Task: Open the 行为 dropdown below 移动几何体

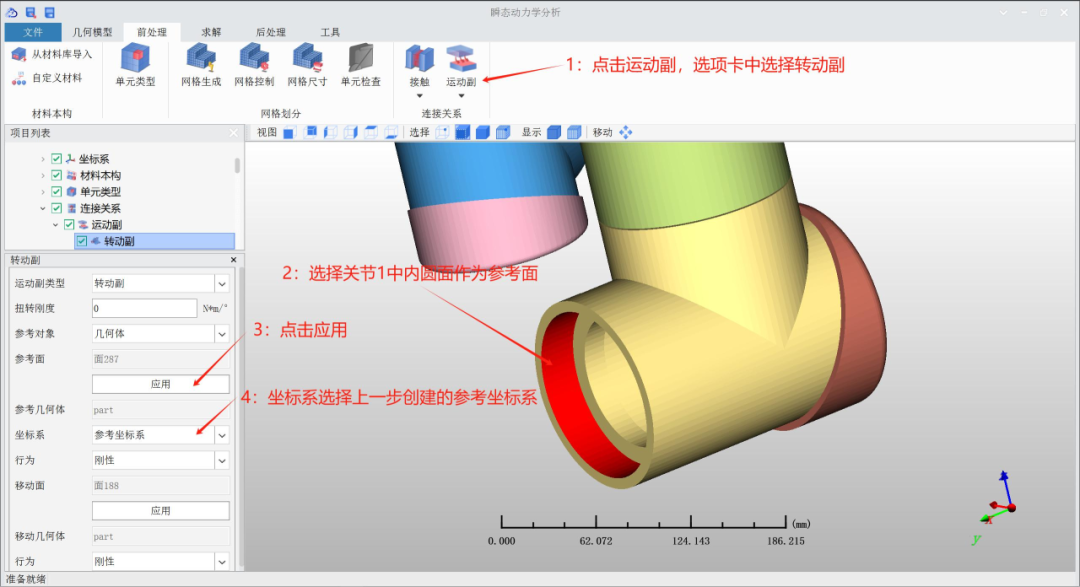Action: 222,562
